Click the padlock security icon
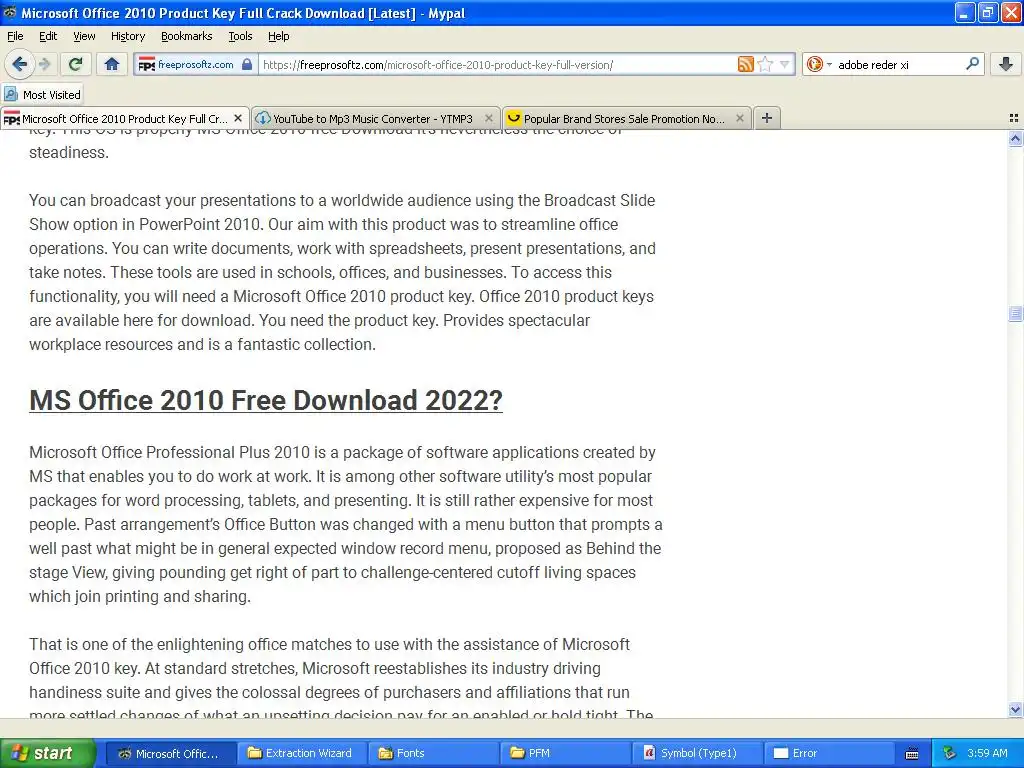The height and width of the screenshot is (768, 1024). (x=247, y=64)
